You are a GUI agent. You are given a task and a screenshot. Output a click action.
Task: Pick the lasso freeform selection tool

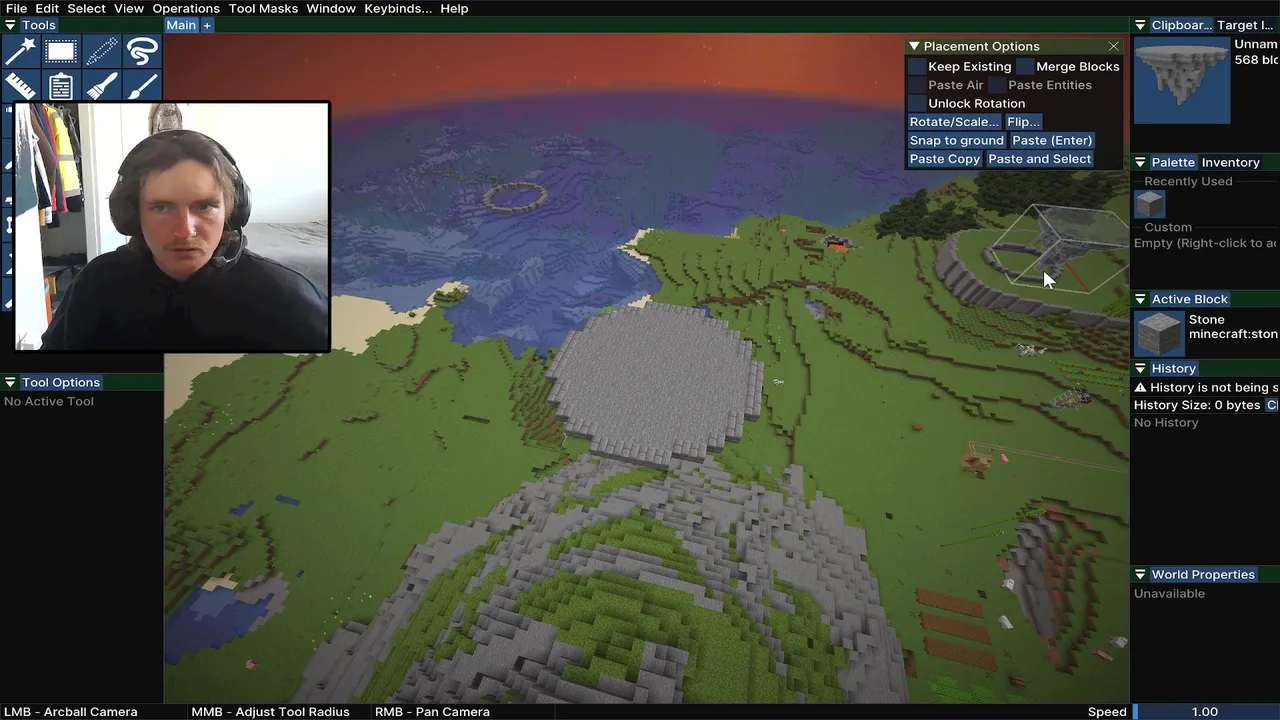coord(143,50)
